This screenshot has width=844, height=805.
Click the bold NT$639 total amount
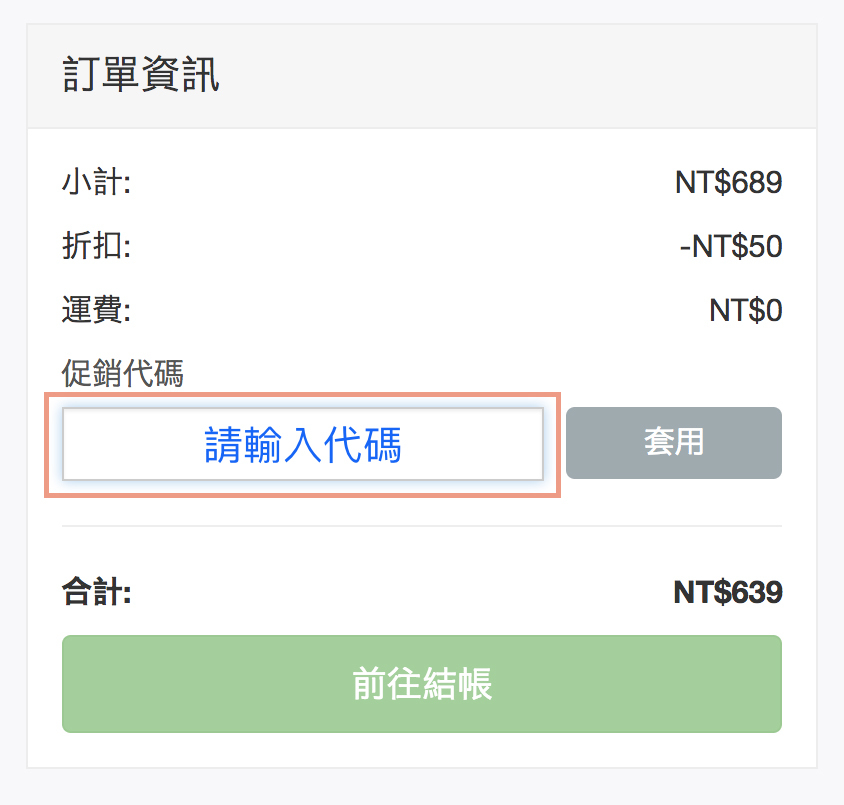pos(728,592)
